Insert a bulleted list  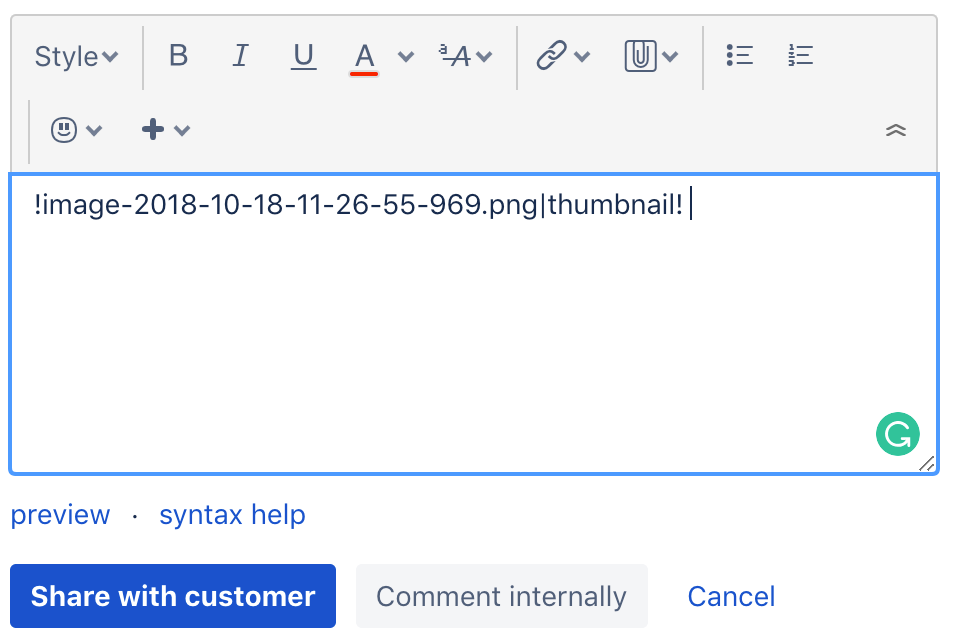[739, 56]
